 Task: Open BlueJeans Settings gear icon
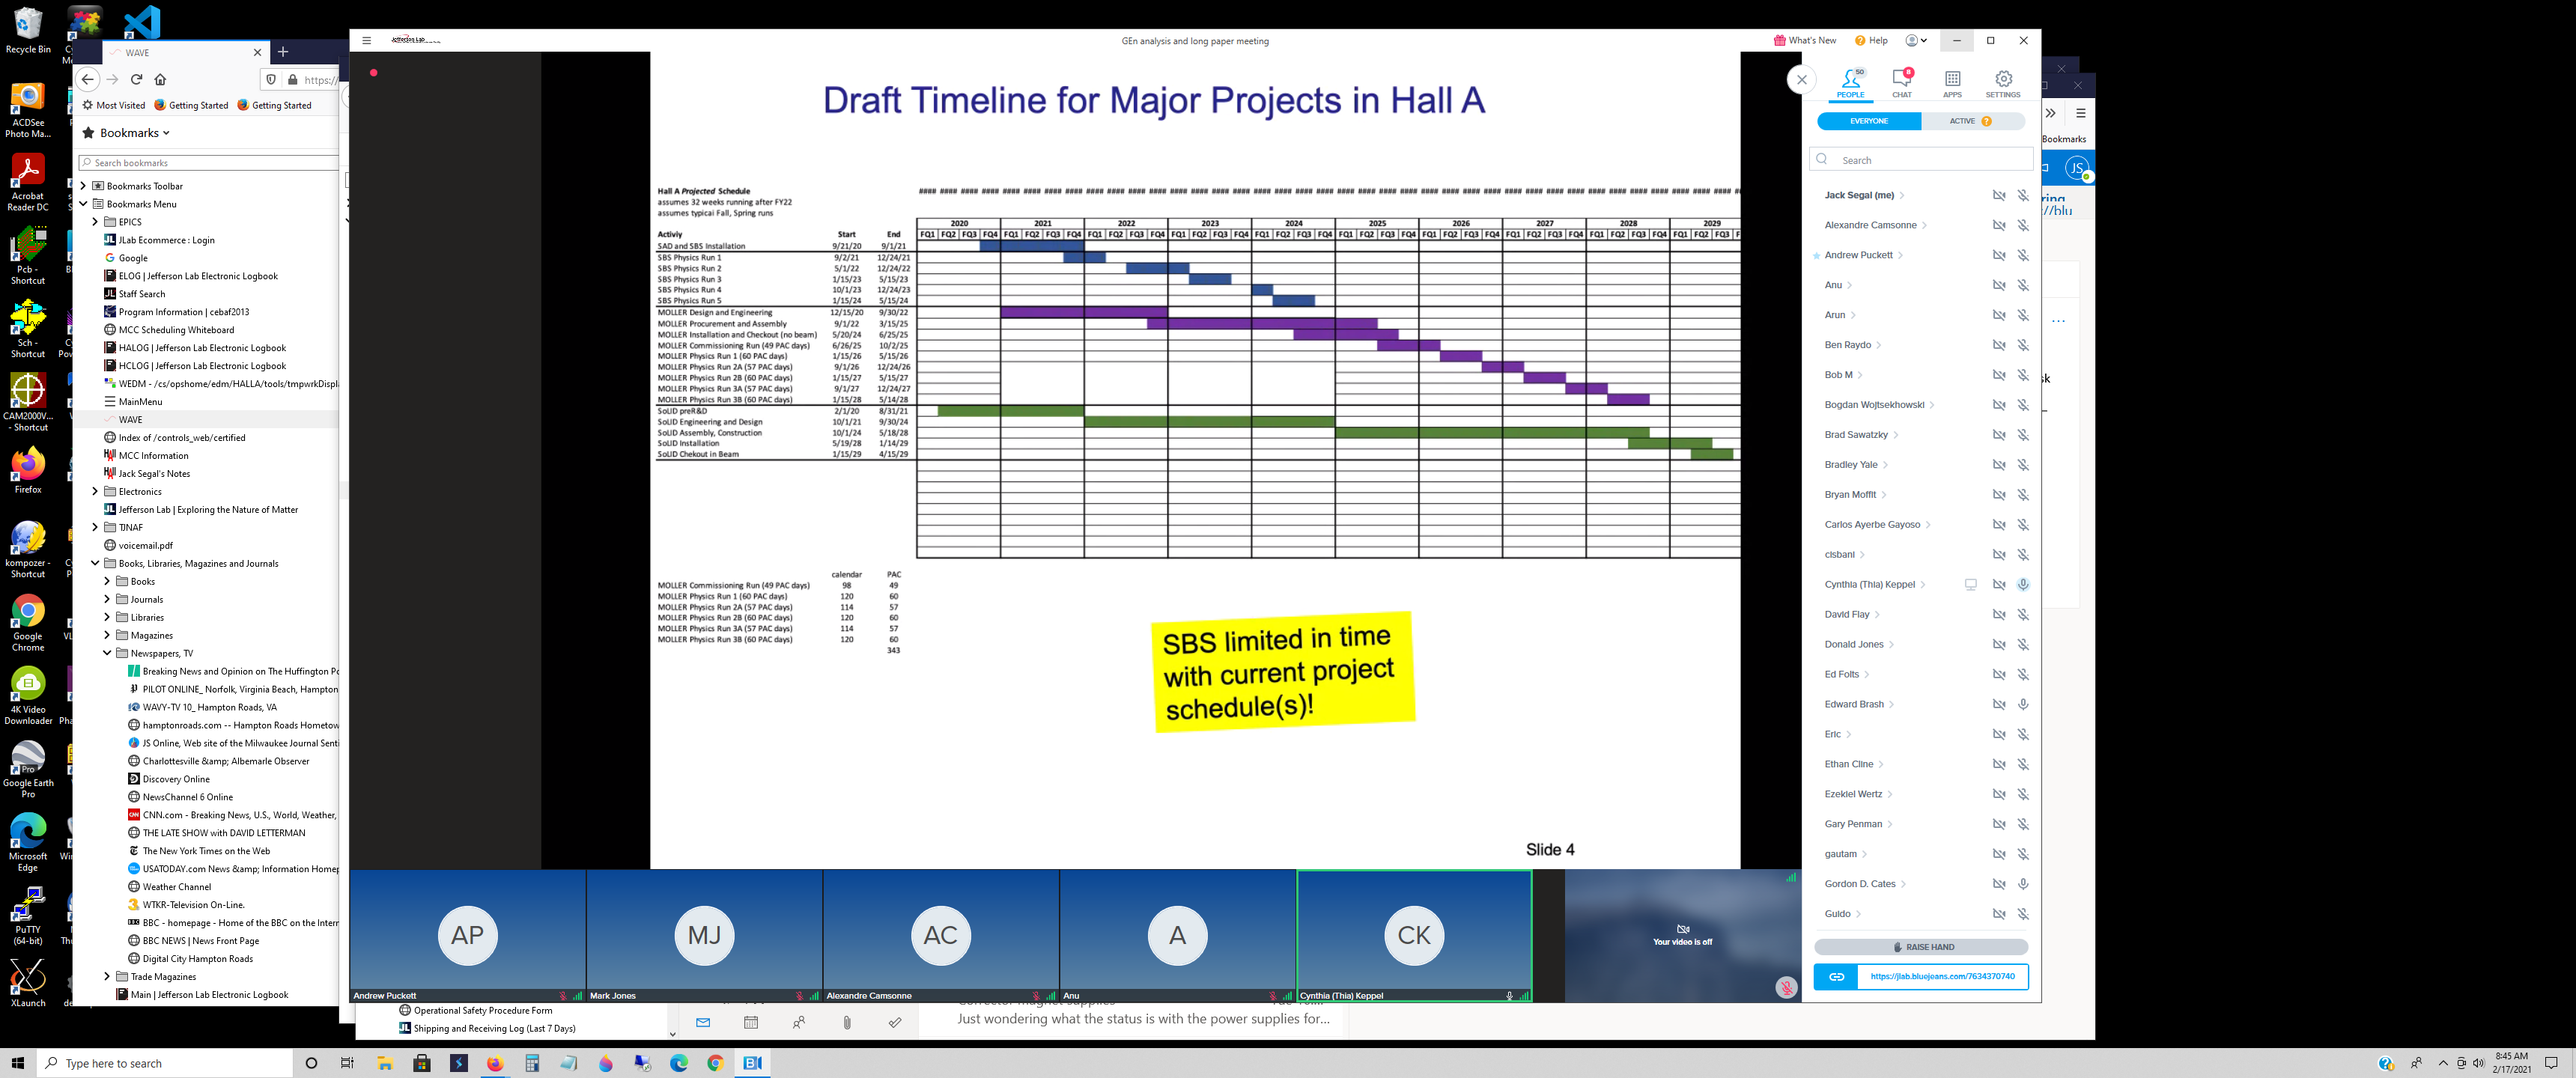(2003, 82)
